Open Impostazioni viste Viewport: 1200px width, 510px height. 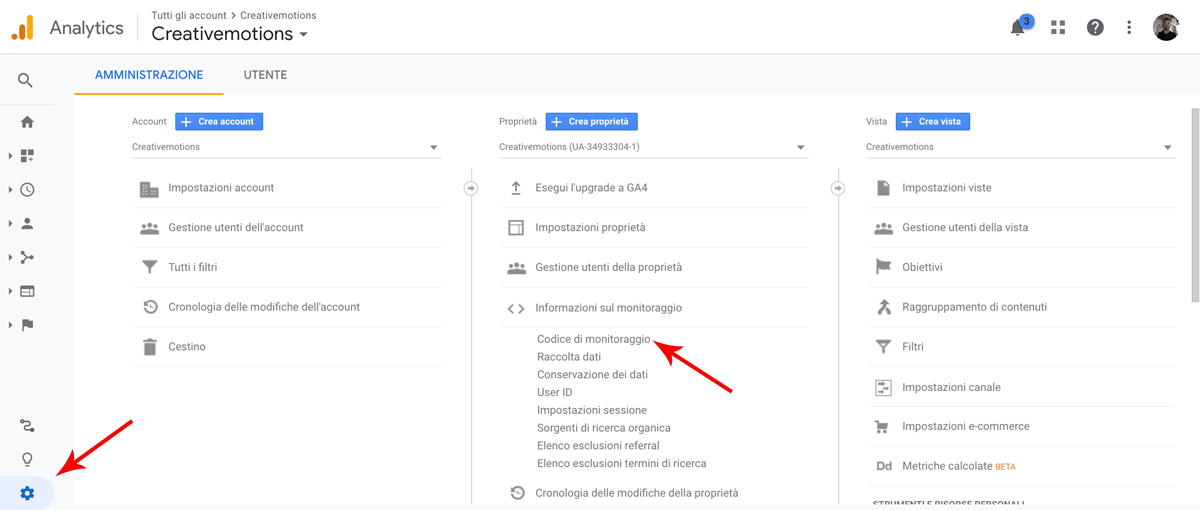(x=947, y=188)
